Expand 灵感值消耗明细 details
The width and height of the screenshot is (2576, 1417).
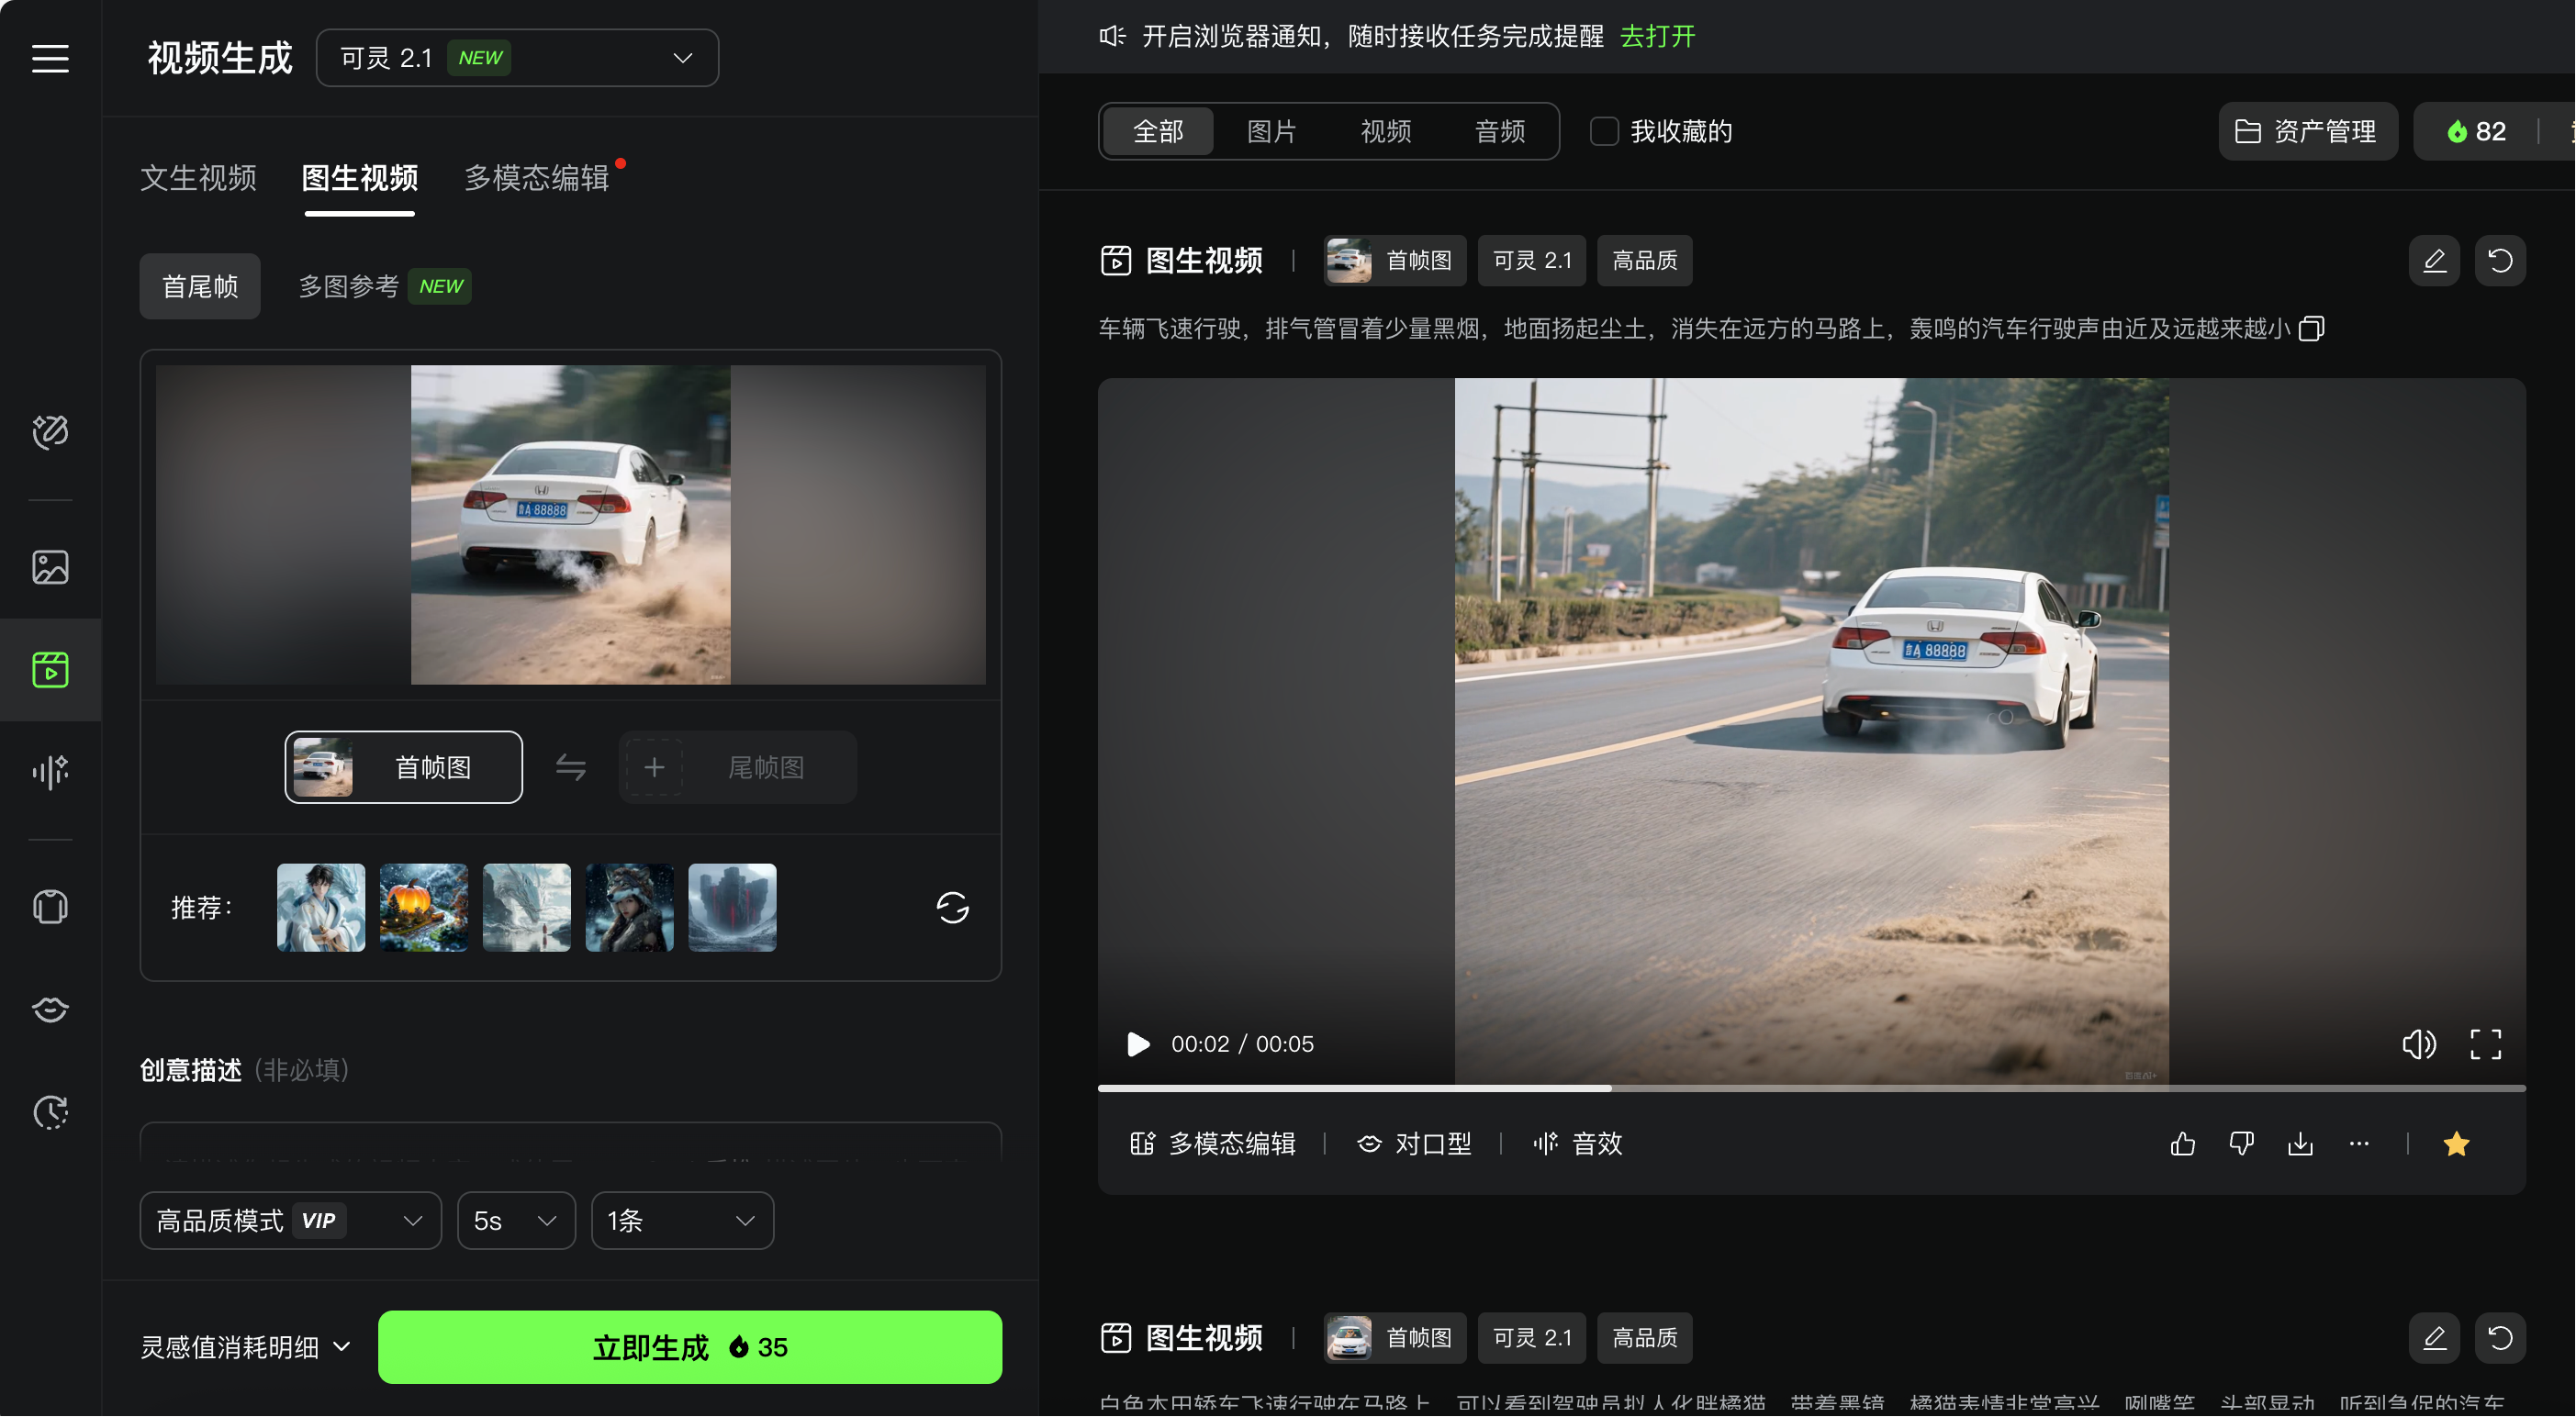pos(246,1348)
